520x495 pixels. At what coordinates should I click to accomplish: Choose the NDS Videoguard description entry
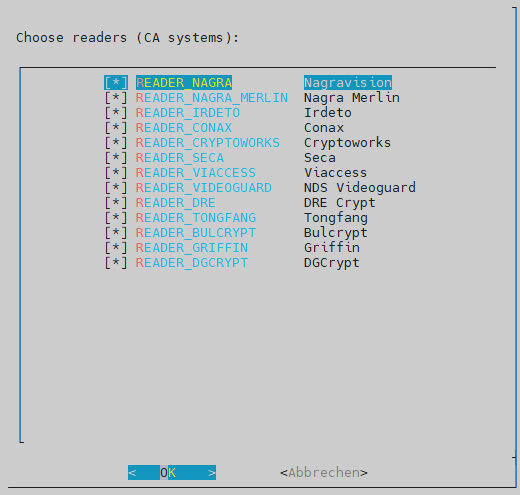(x=360, y=188)
